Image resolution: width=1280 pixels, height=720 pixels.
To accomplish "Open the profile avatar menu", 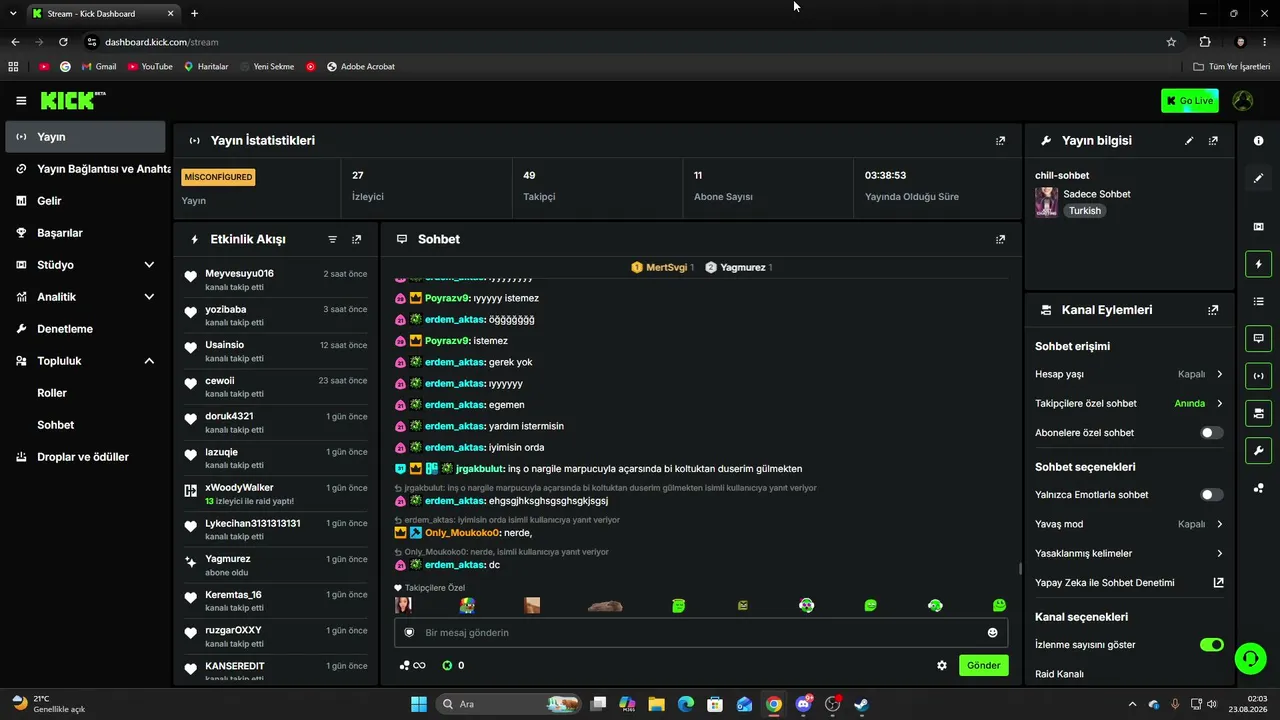I will [x=1243, y=101].
